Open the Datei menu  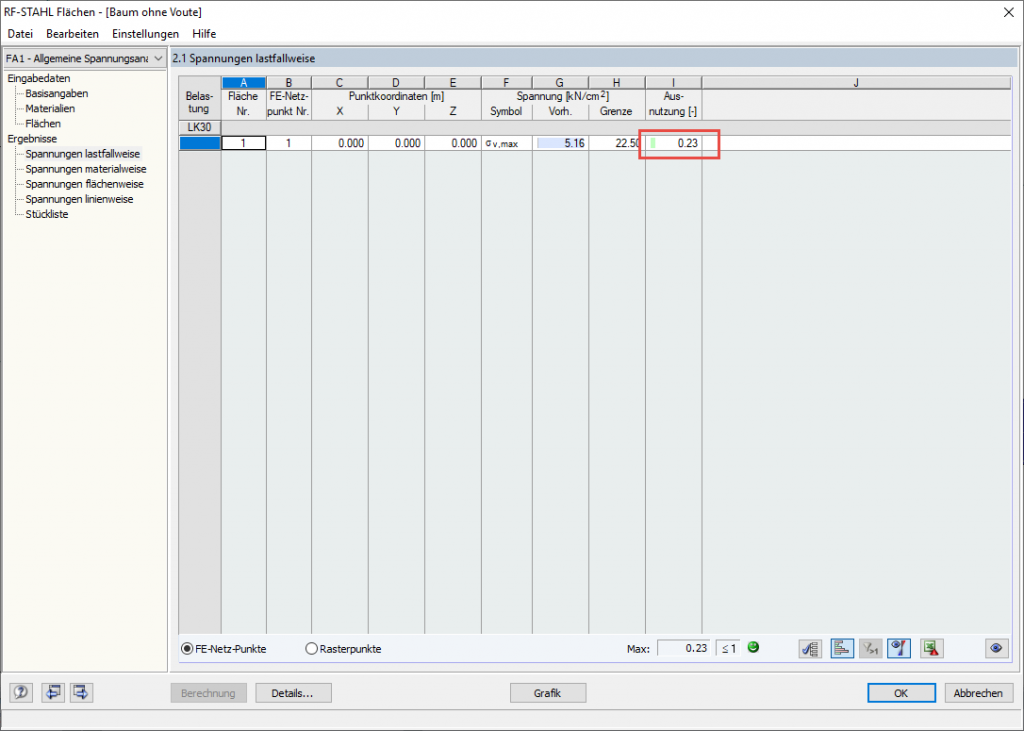20,33
